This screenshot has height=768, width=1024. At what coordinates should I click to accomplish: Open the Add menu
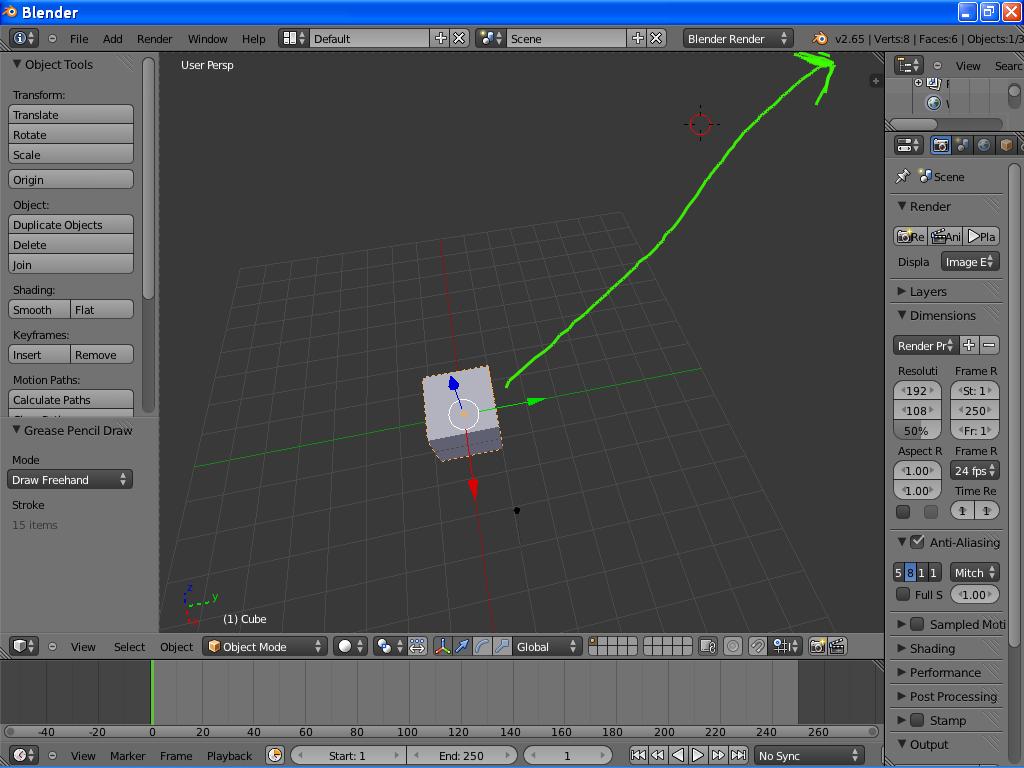112,38
